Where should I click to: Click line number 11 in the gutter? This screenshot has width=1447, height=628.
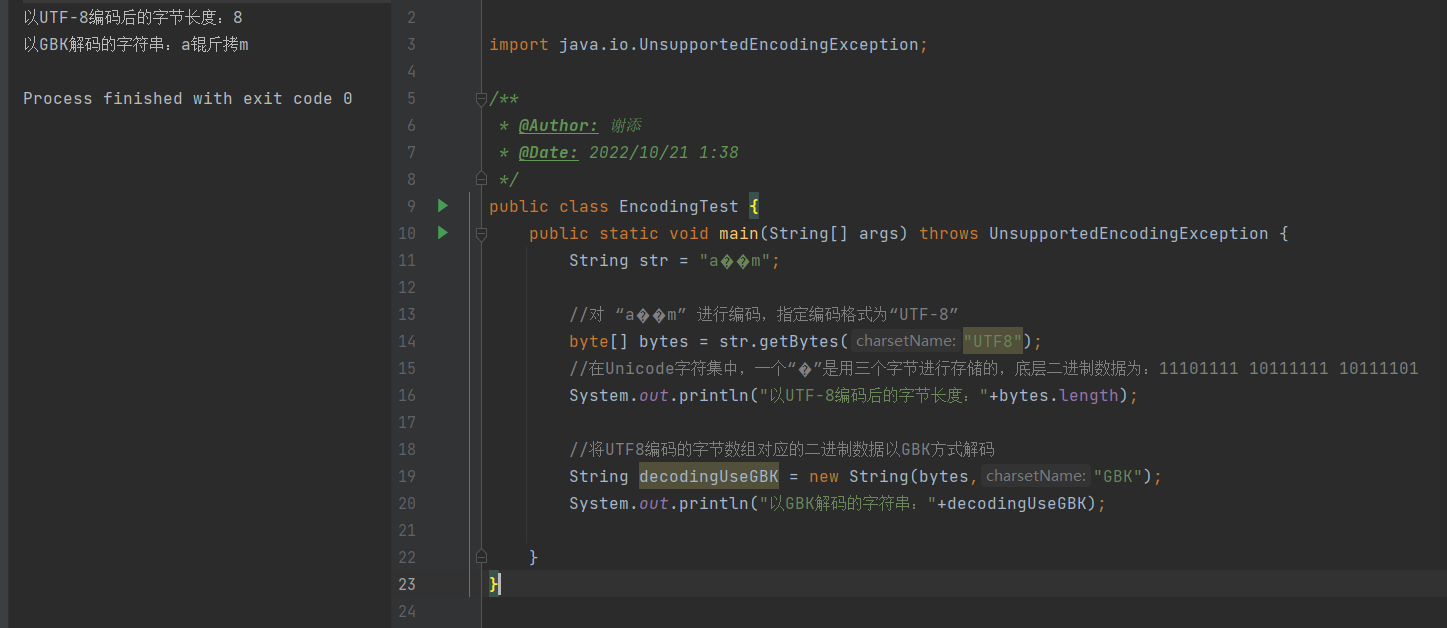point(406,261)
